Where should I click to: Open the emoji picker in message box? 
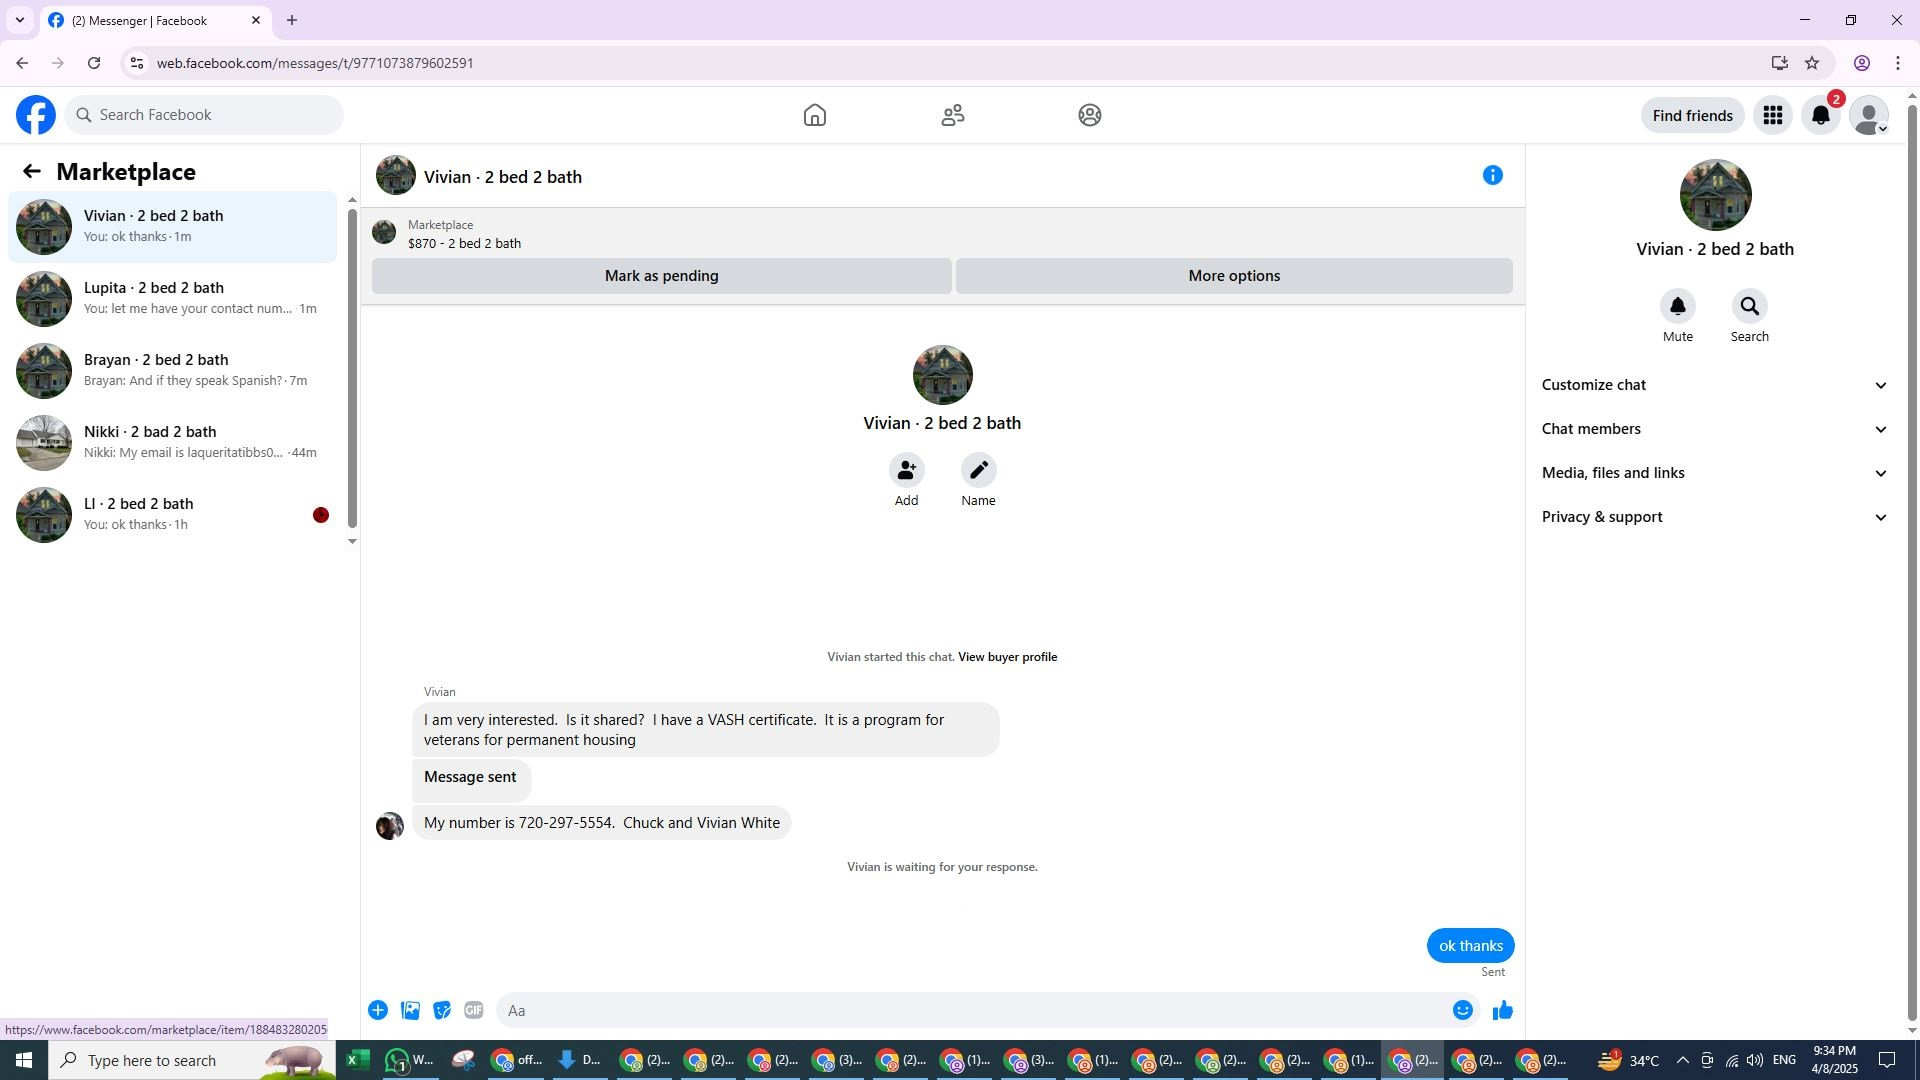tap(1462, 1011)
